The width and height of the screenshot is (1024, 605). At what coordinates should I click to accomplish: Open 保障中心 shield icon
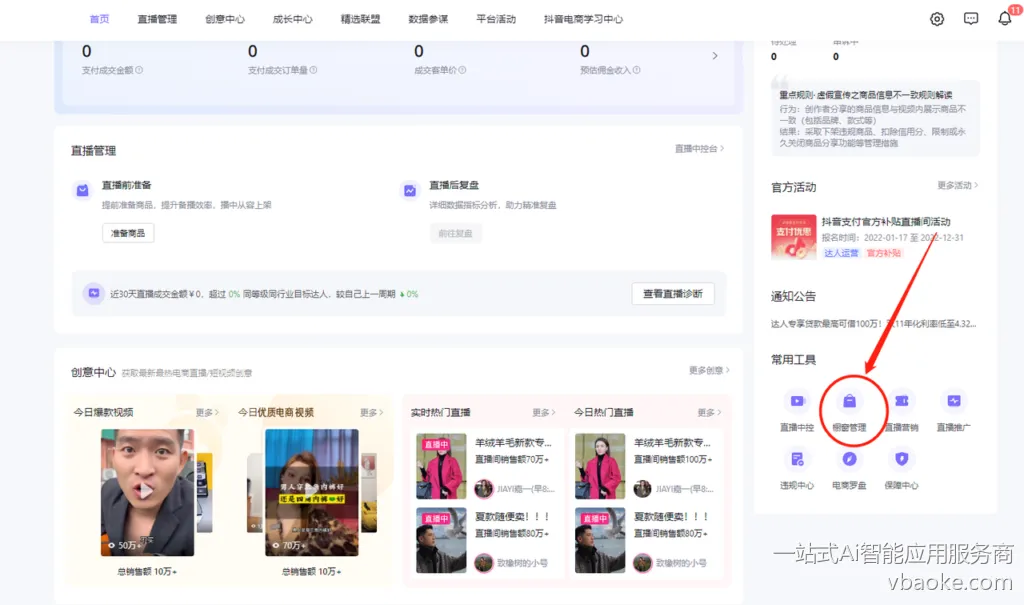901,459
